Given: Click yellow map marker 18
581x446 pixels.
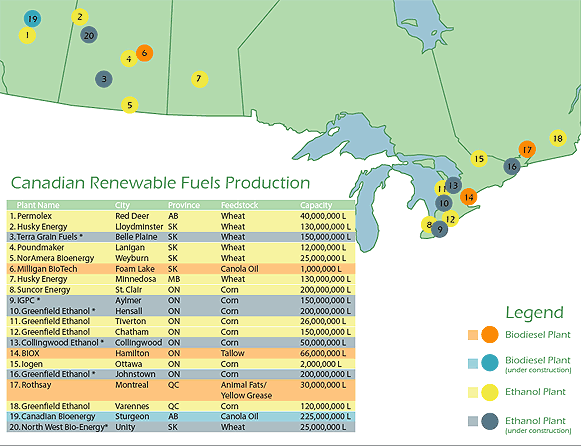Looking at the screenshot, I should (x=558, y=138).
